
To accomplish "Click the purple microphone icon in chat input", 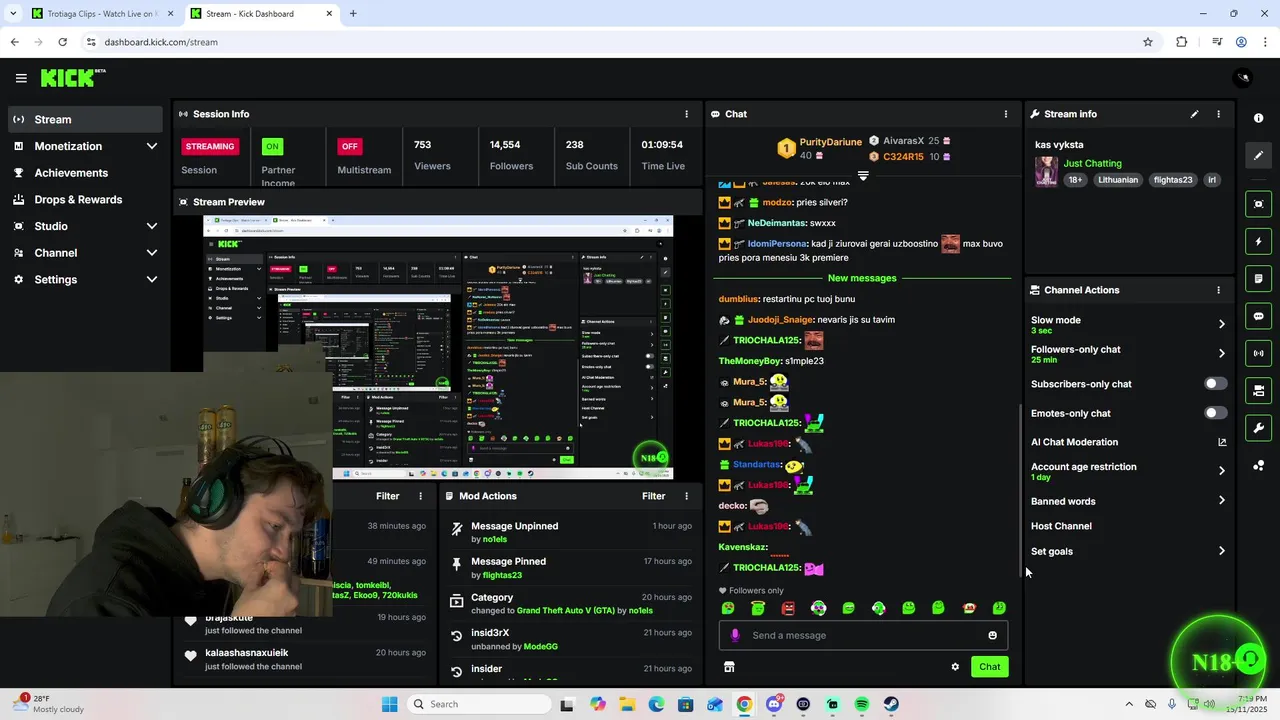I will point(735,635).
